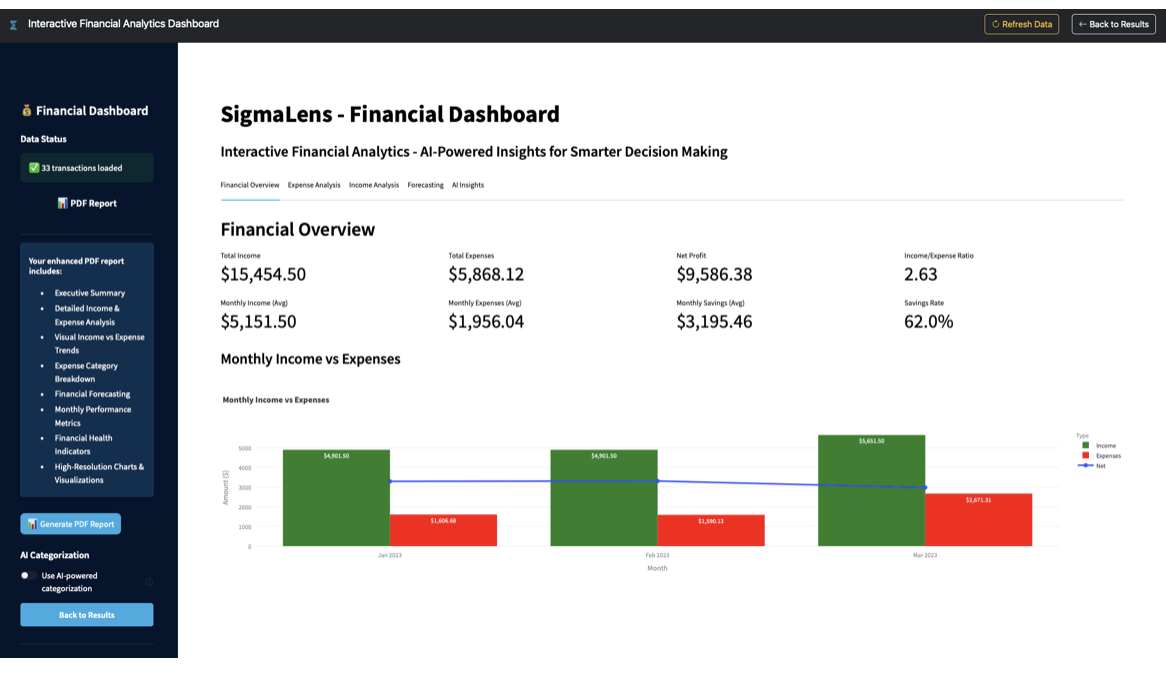Click Detailed Income & Expense Analysis item
Image resolution: width=1166 pixels, height=680 pixels.
click(x=87, y=315)
